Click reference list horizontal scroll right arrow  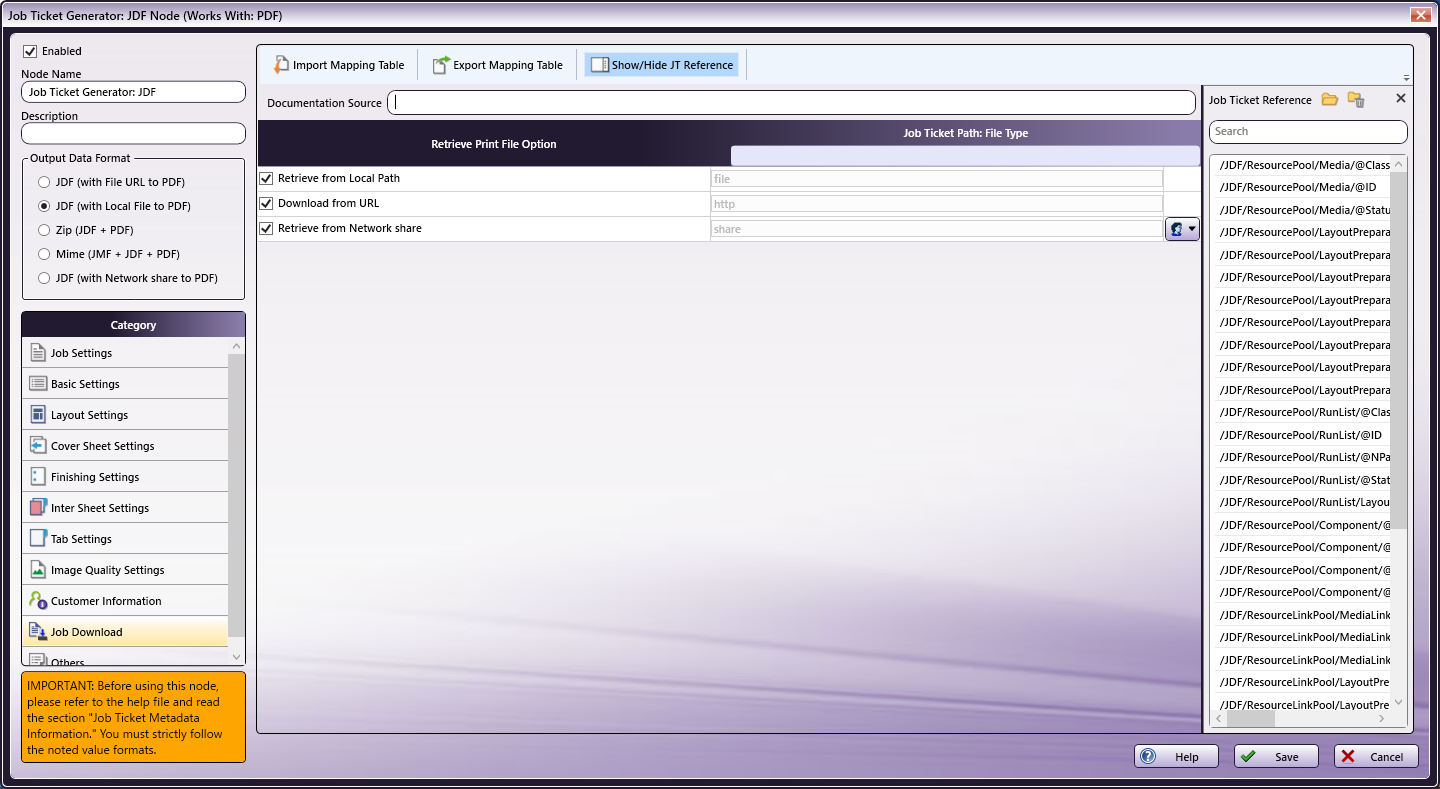pos(1382,718)
